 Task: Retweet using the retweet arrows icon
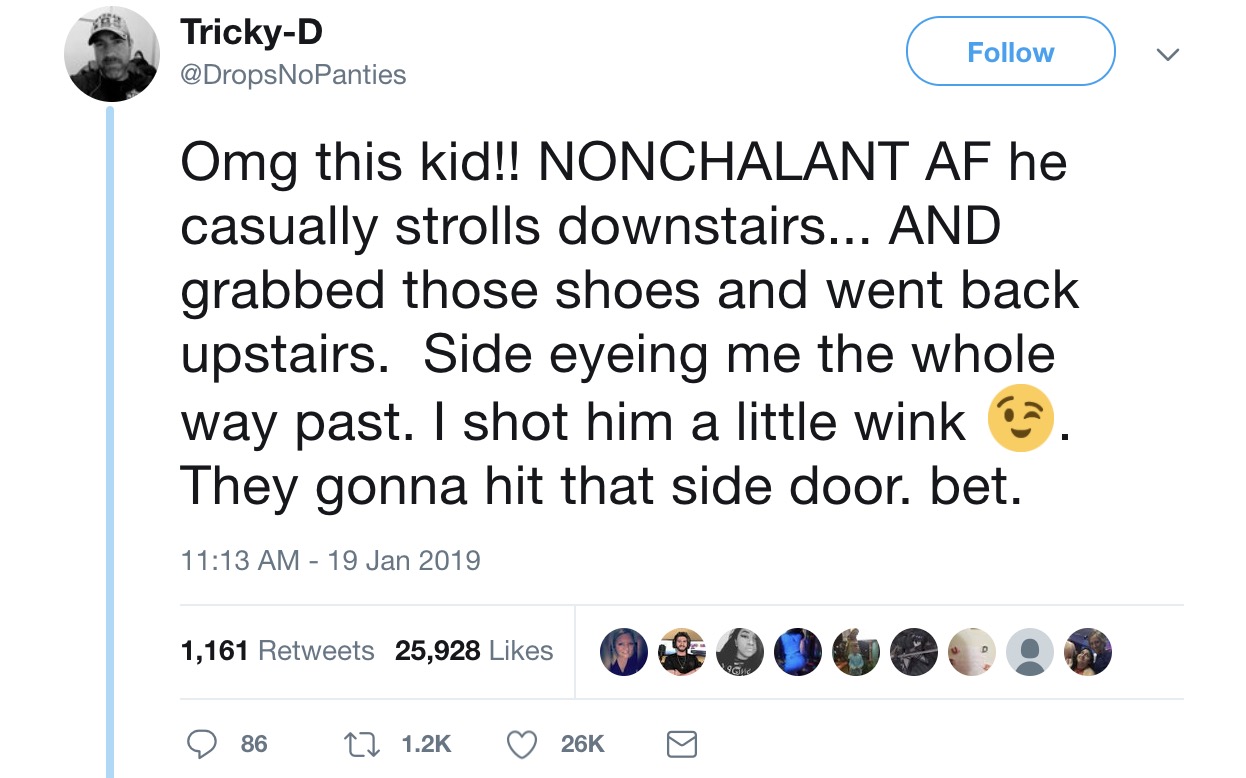tap(355, 743)
